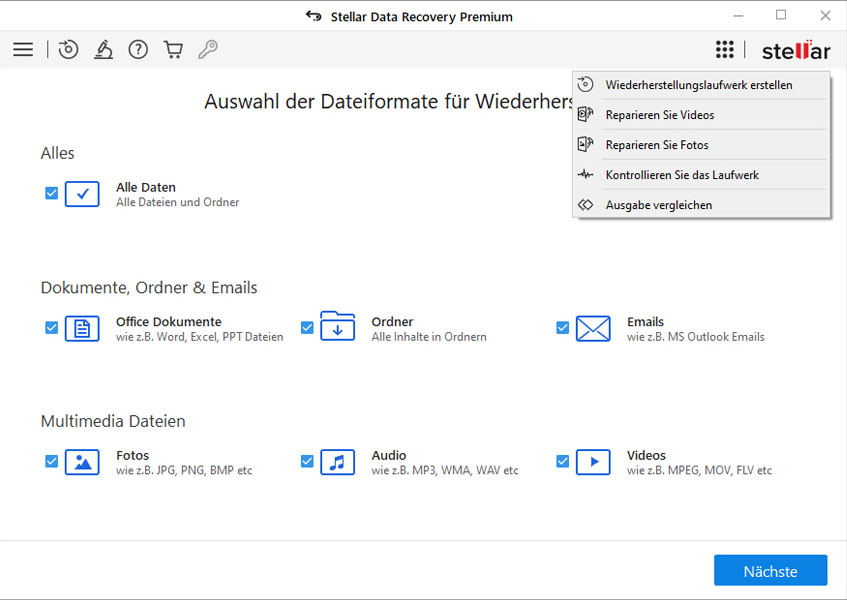Viewport: 847px width, 600px height.
Task: Click the icon beside Reparieren Sie Videos
Action: 586,114
